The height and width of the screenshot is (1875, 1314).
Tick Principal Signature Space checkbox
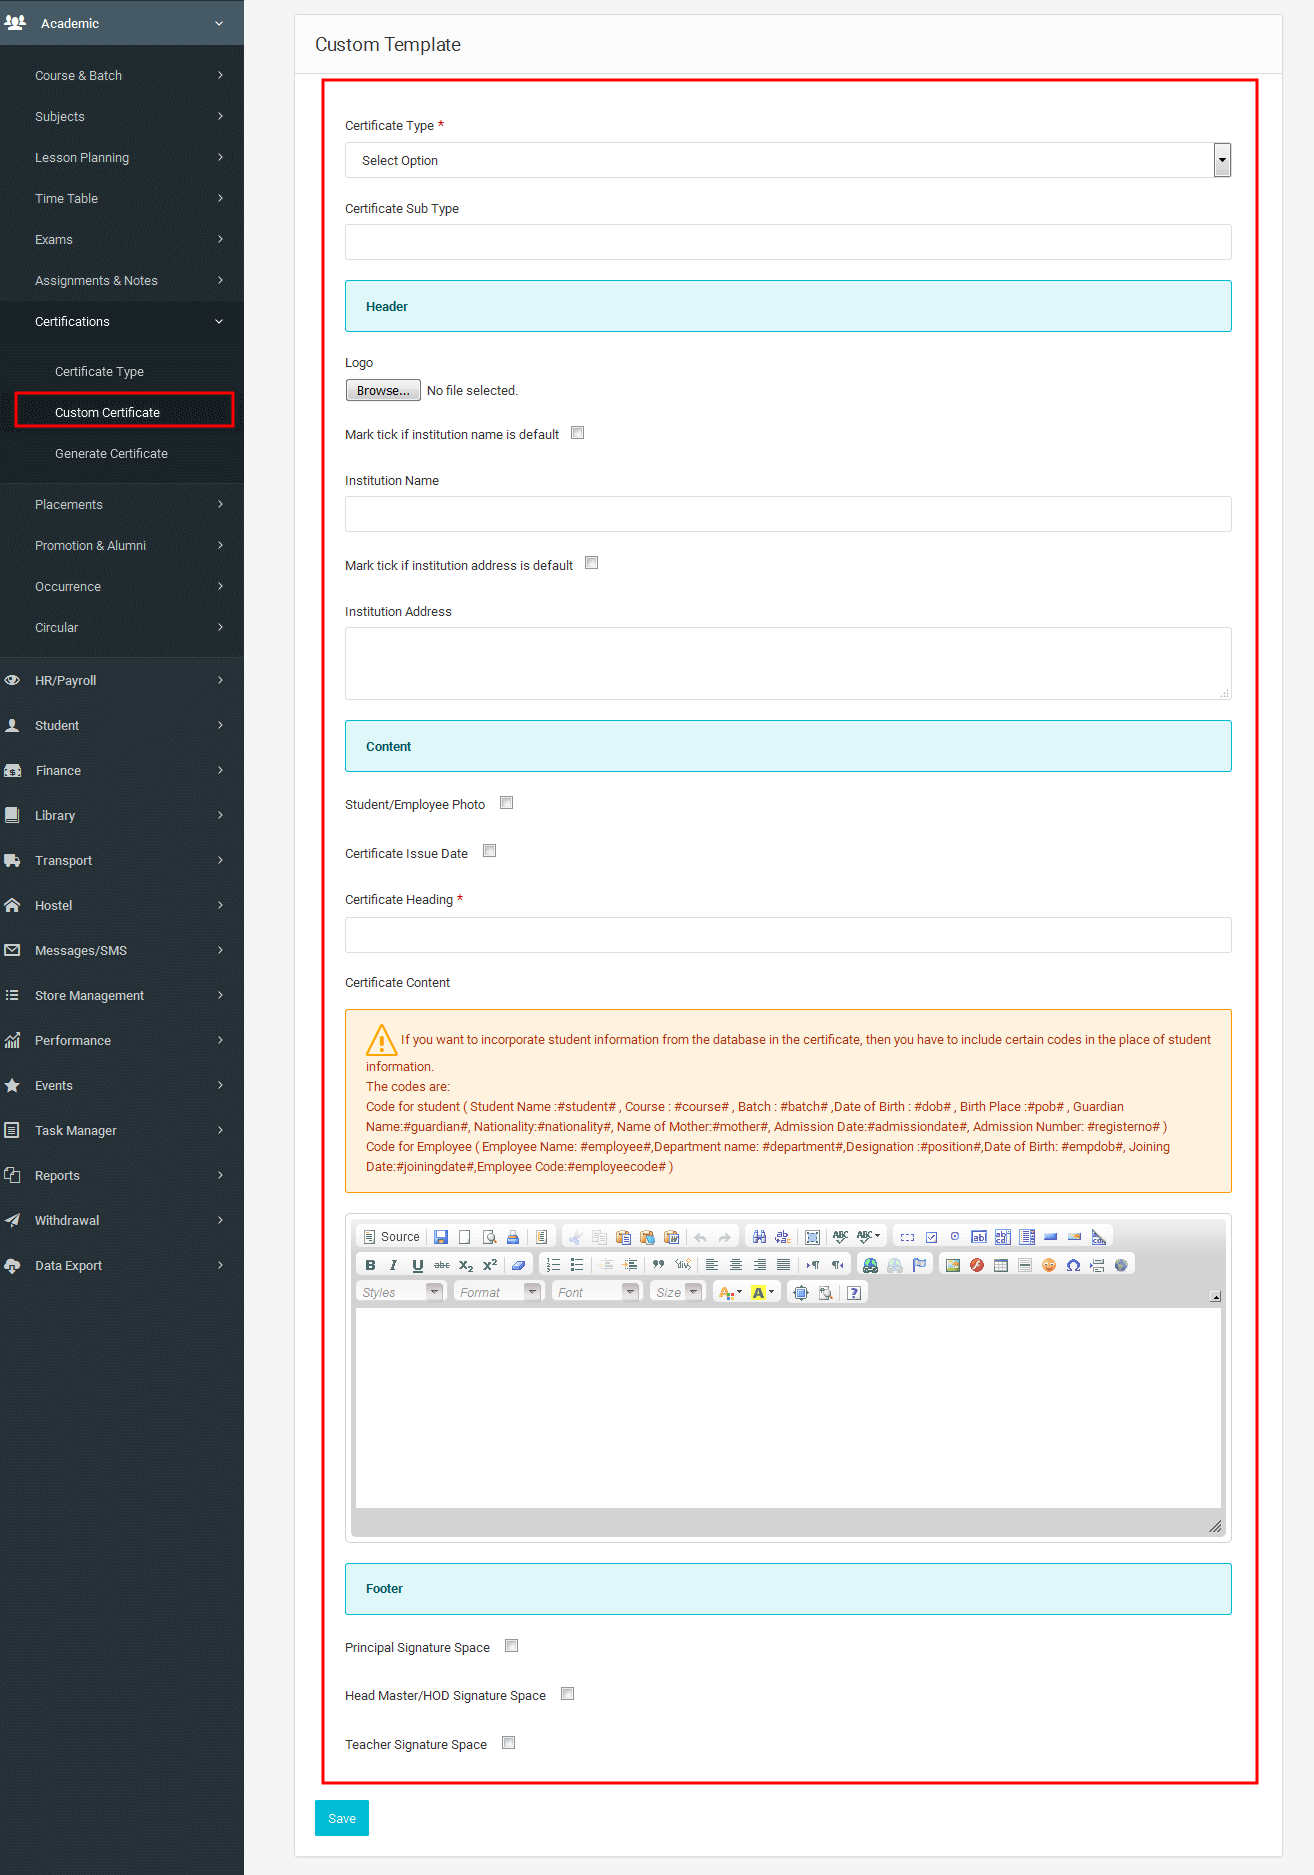pyautogui.click(x=511, y=1646)
